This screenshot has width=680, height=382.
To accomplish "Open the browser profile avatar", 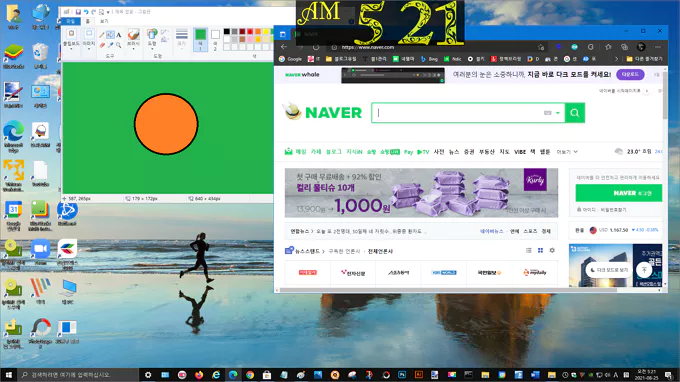I will click(641, 47).
